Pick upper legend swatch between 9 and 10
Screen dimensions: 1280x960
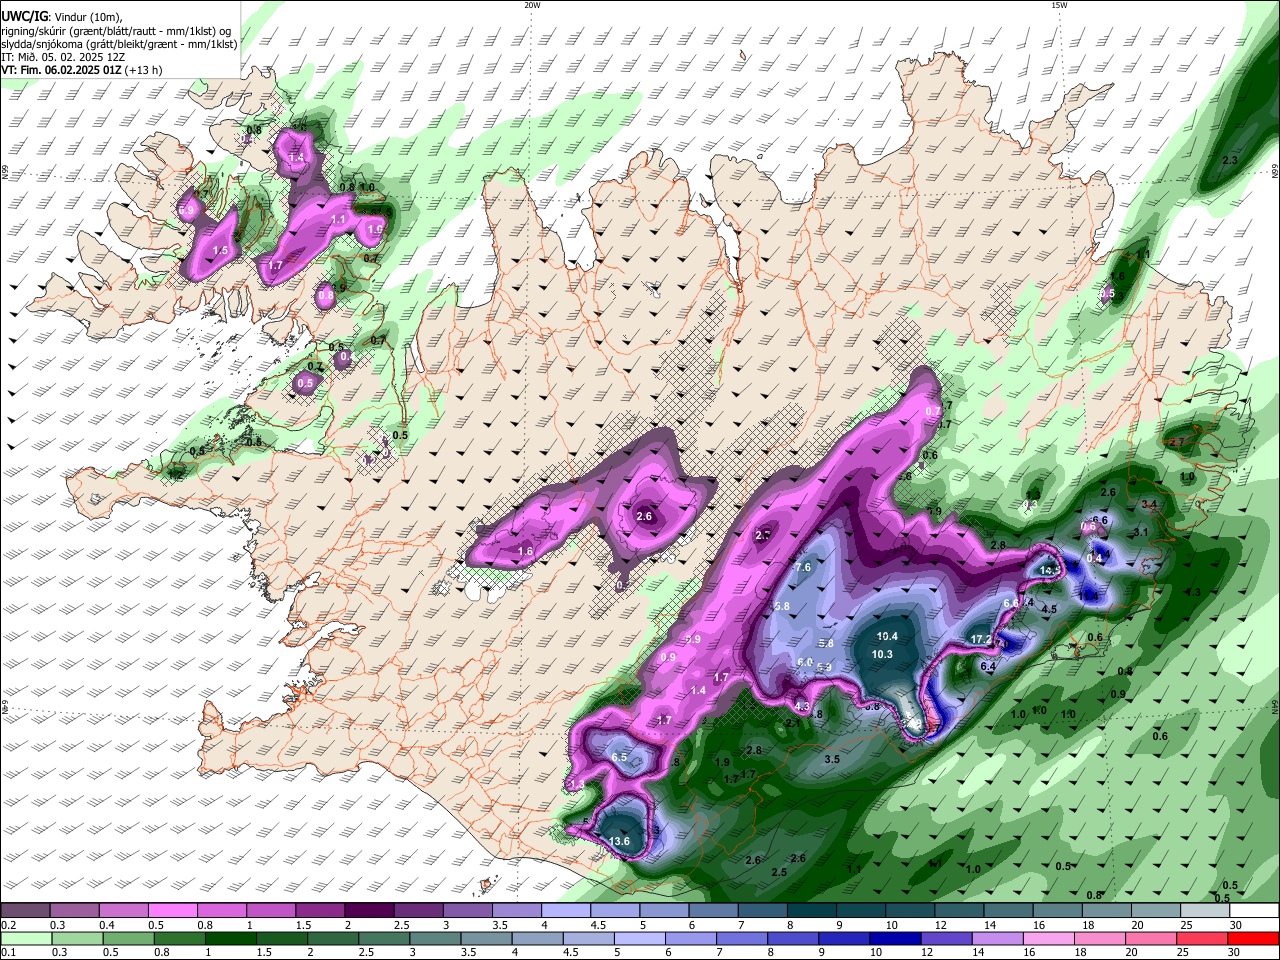(861, 911)
